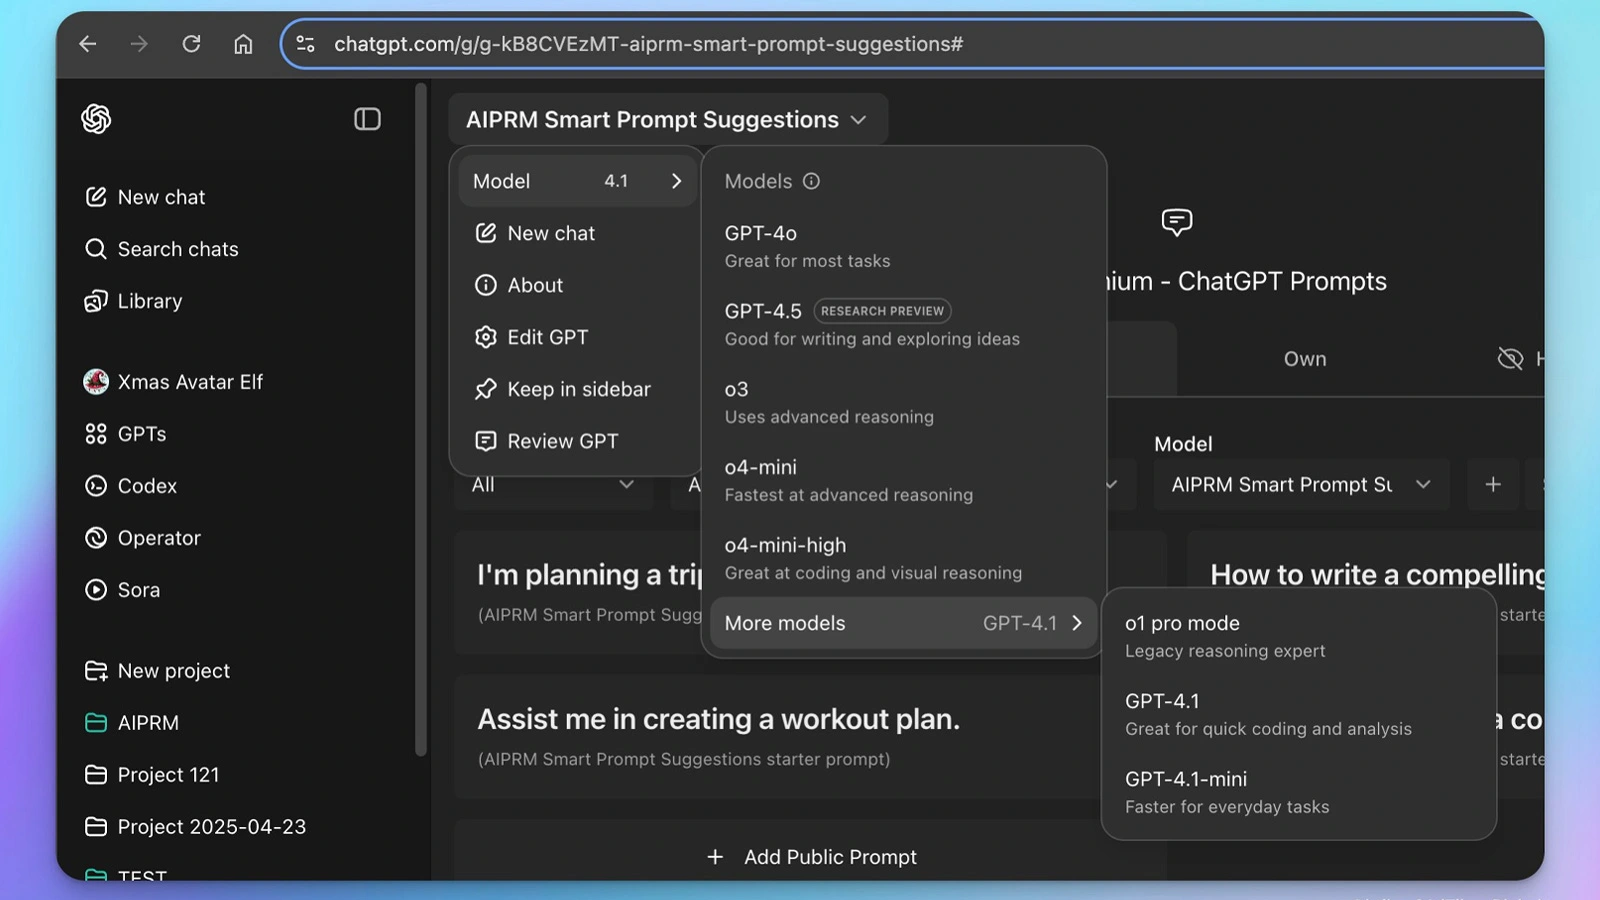Choose o3 advanced reasoning model
The width and height of the screenshot is (1600, 900).
[903, 402]
